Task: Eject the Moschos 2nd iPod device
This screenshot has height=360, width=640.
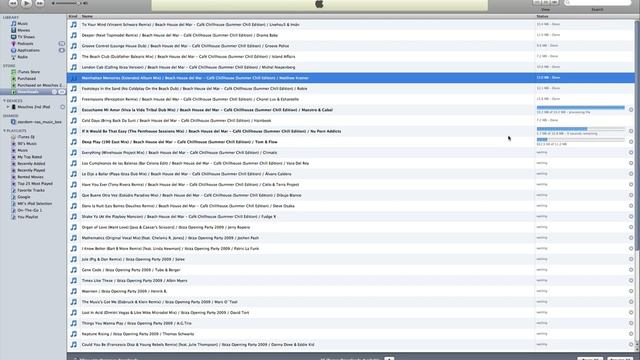Action: tap(62, 107)
